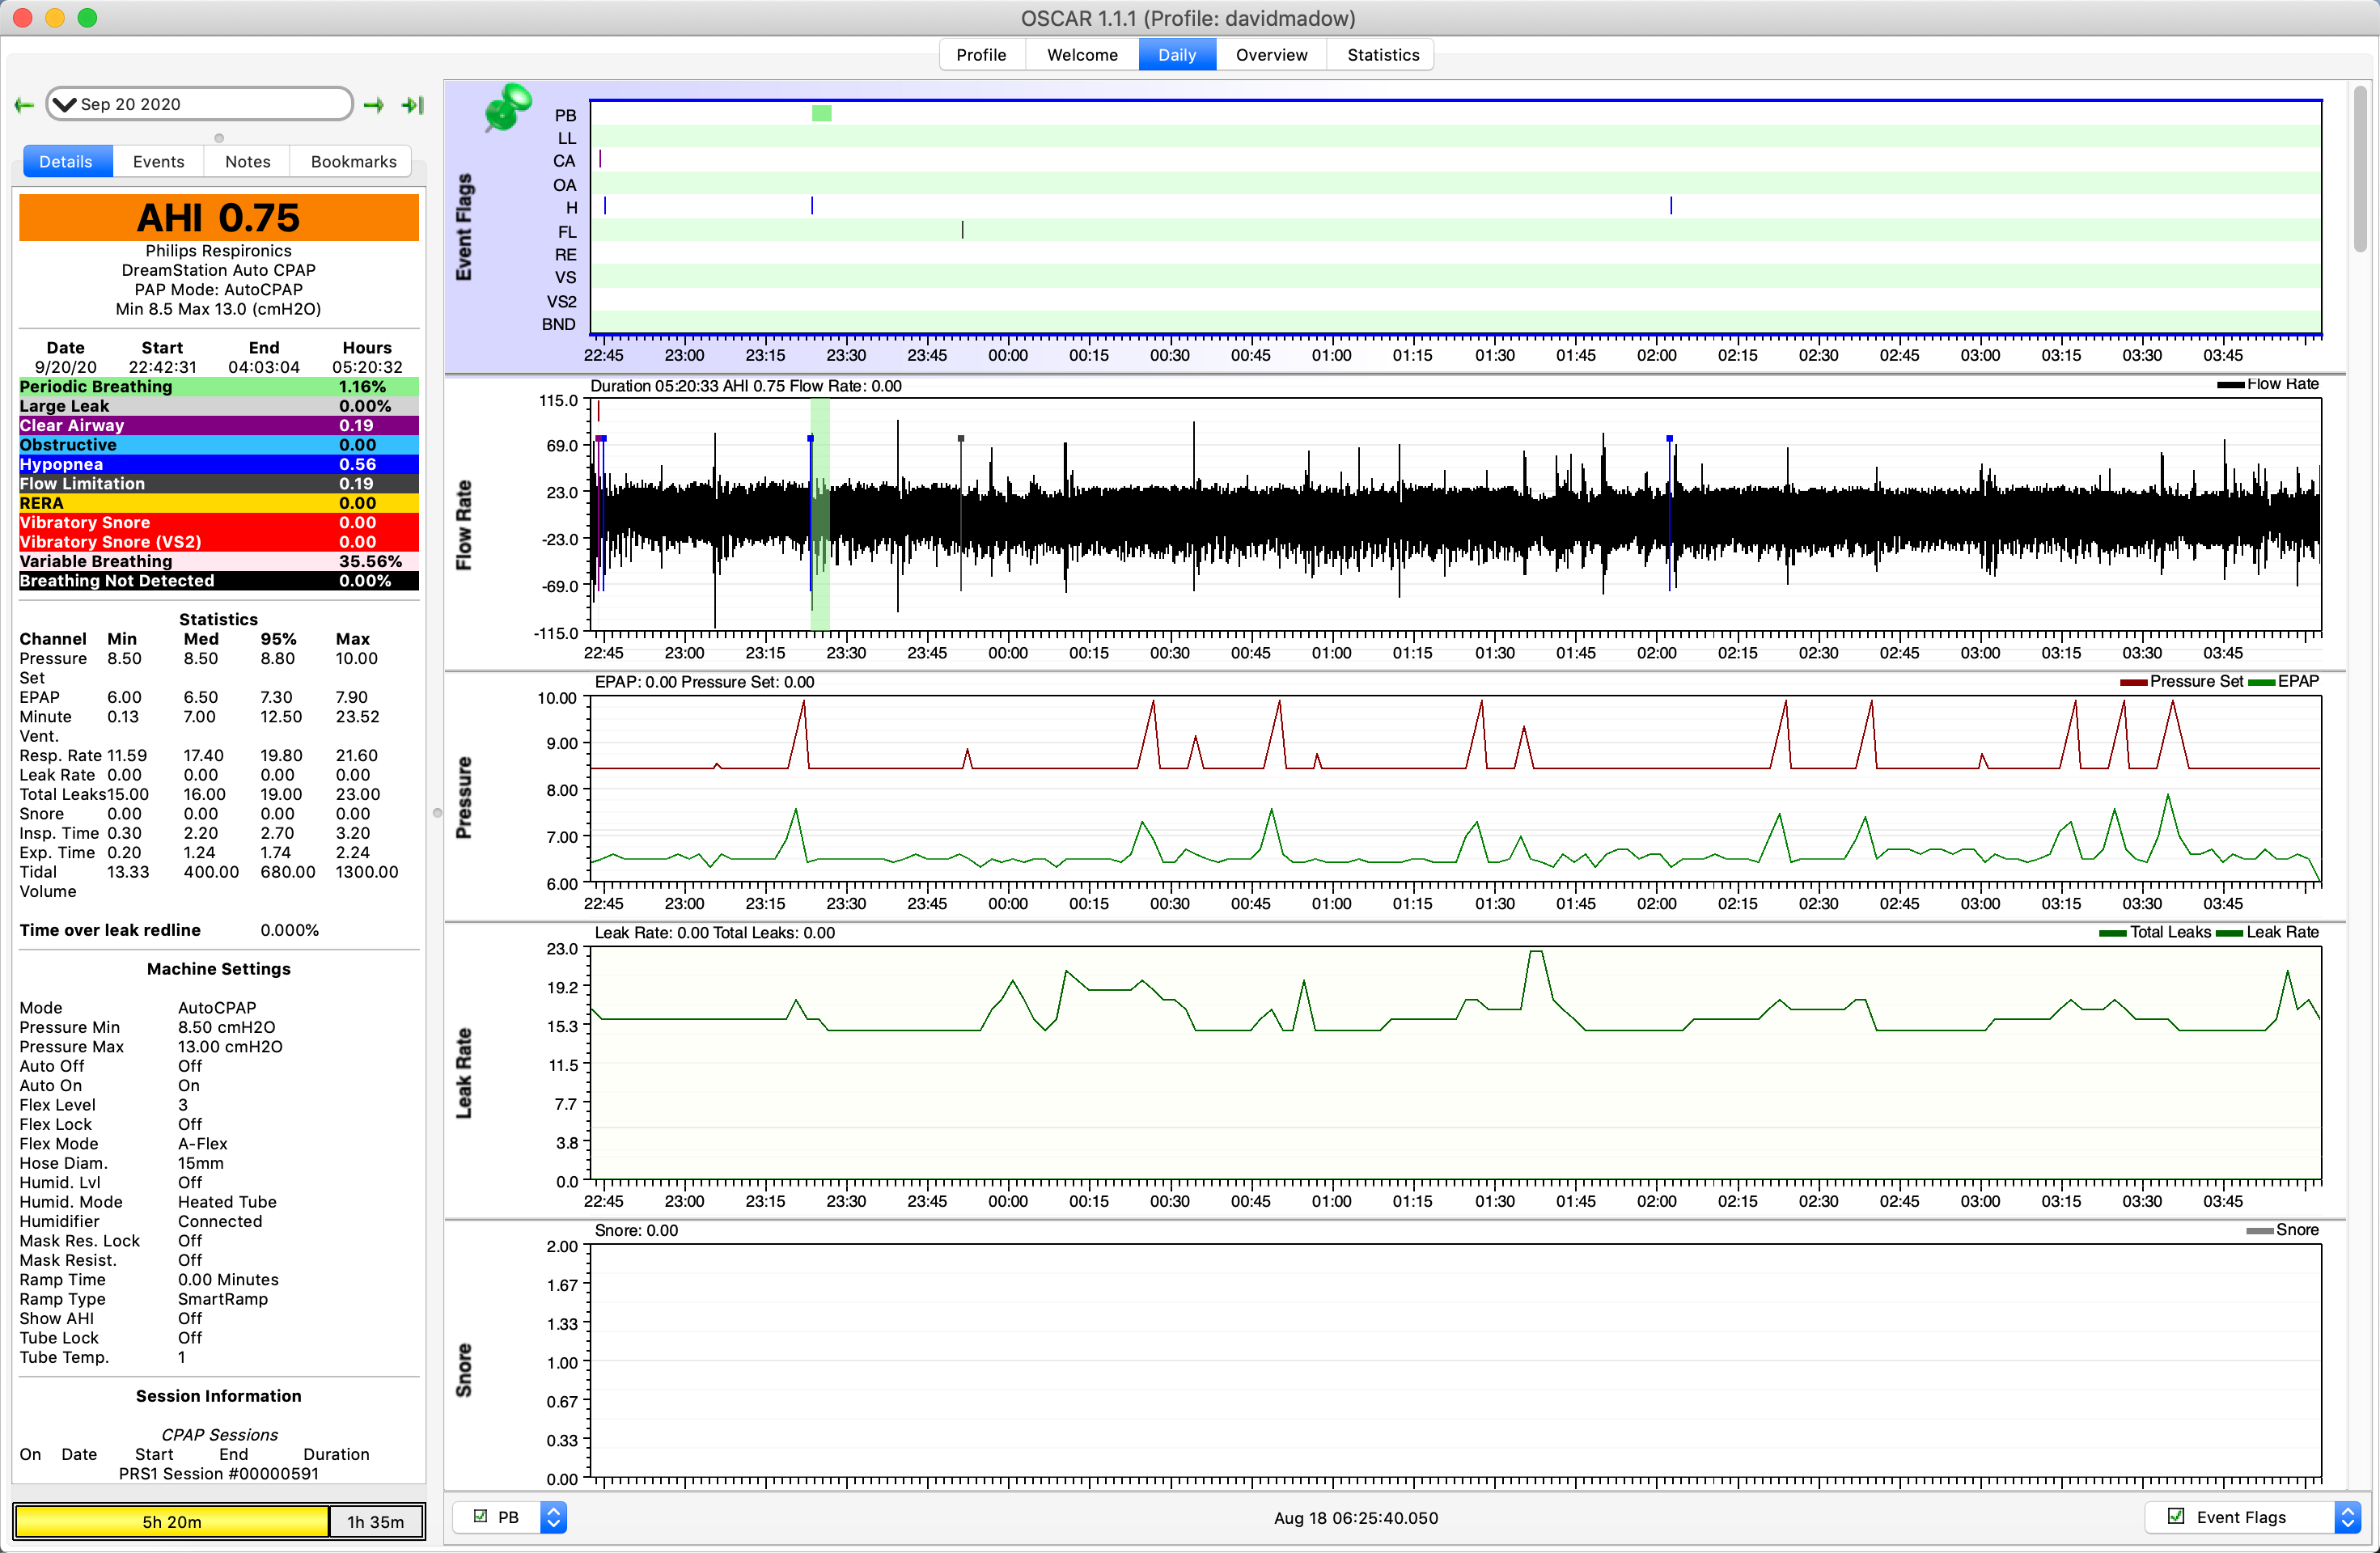Viewport: 2380px width, 1553px height.
Task: Click the Machine Settings heading
Action: click(219, 968)
